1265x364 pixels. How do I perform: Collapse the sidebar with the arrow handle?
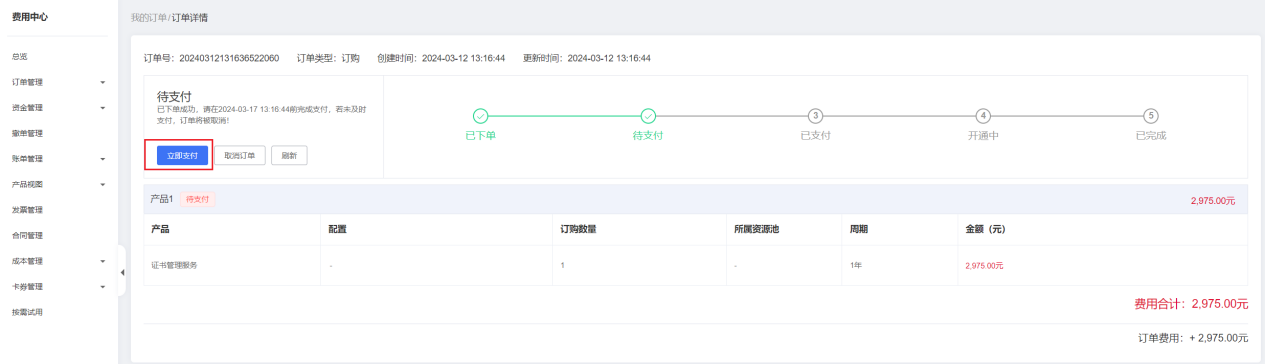tap(122, 272)
